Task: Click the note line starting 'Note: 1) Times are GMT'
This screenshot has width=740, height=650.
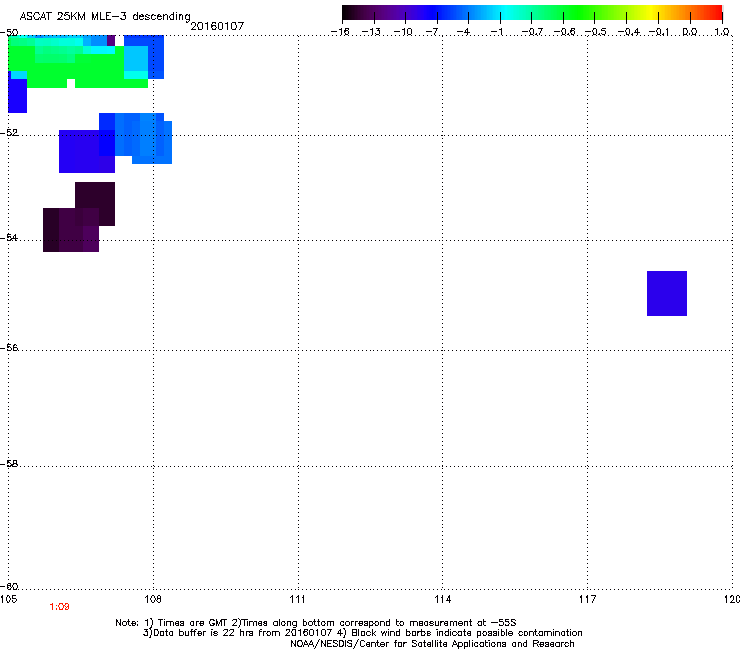Action: click(x=316, y=623)
